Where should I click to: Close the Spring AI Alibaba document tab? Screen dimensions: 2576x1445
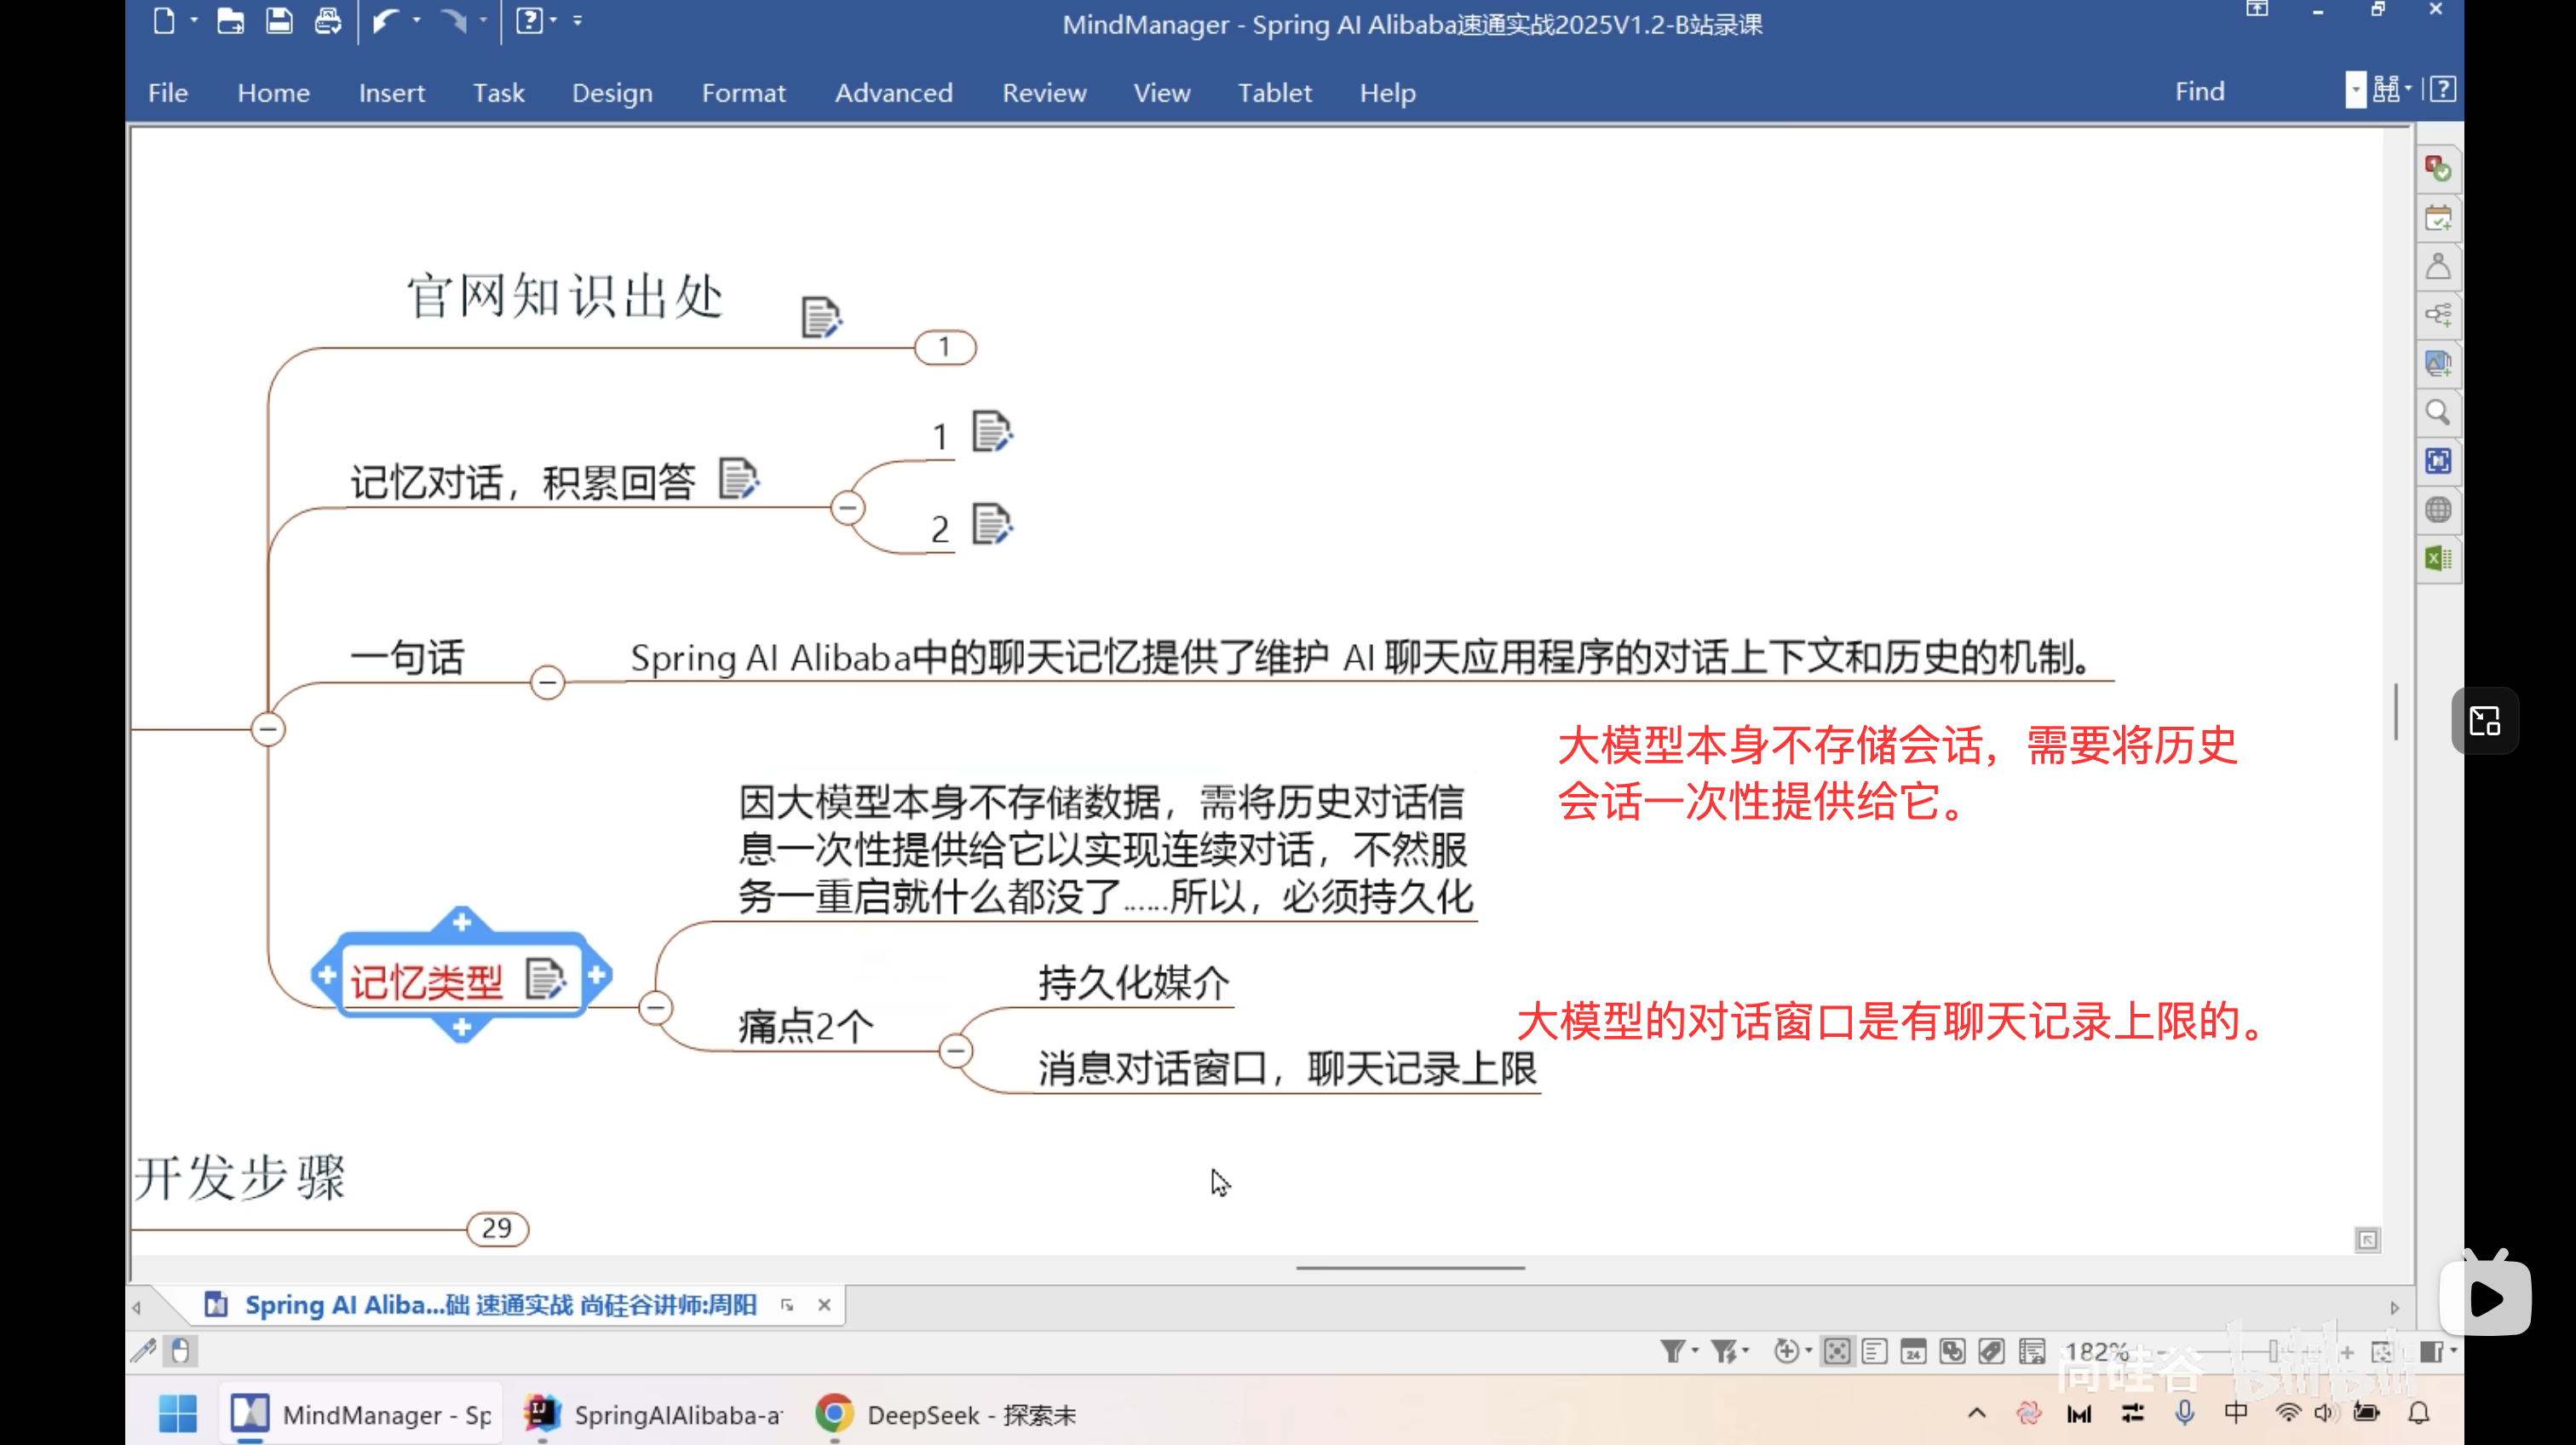pos(824,1304)
